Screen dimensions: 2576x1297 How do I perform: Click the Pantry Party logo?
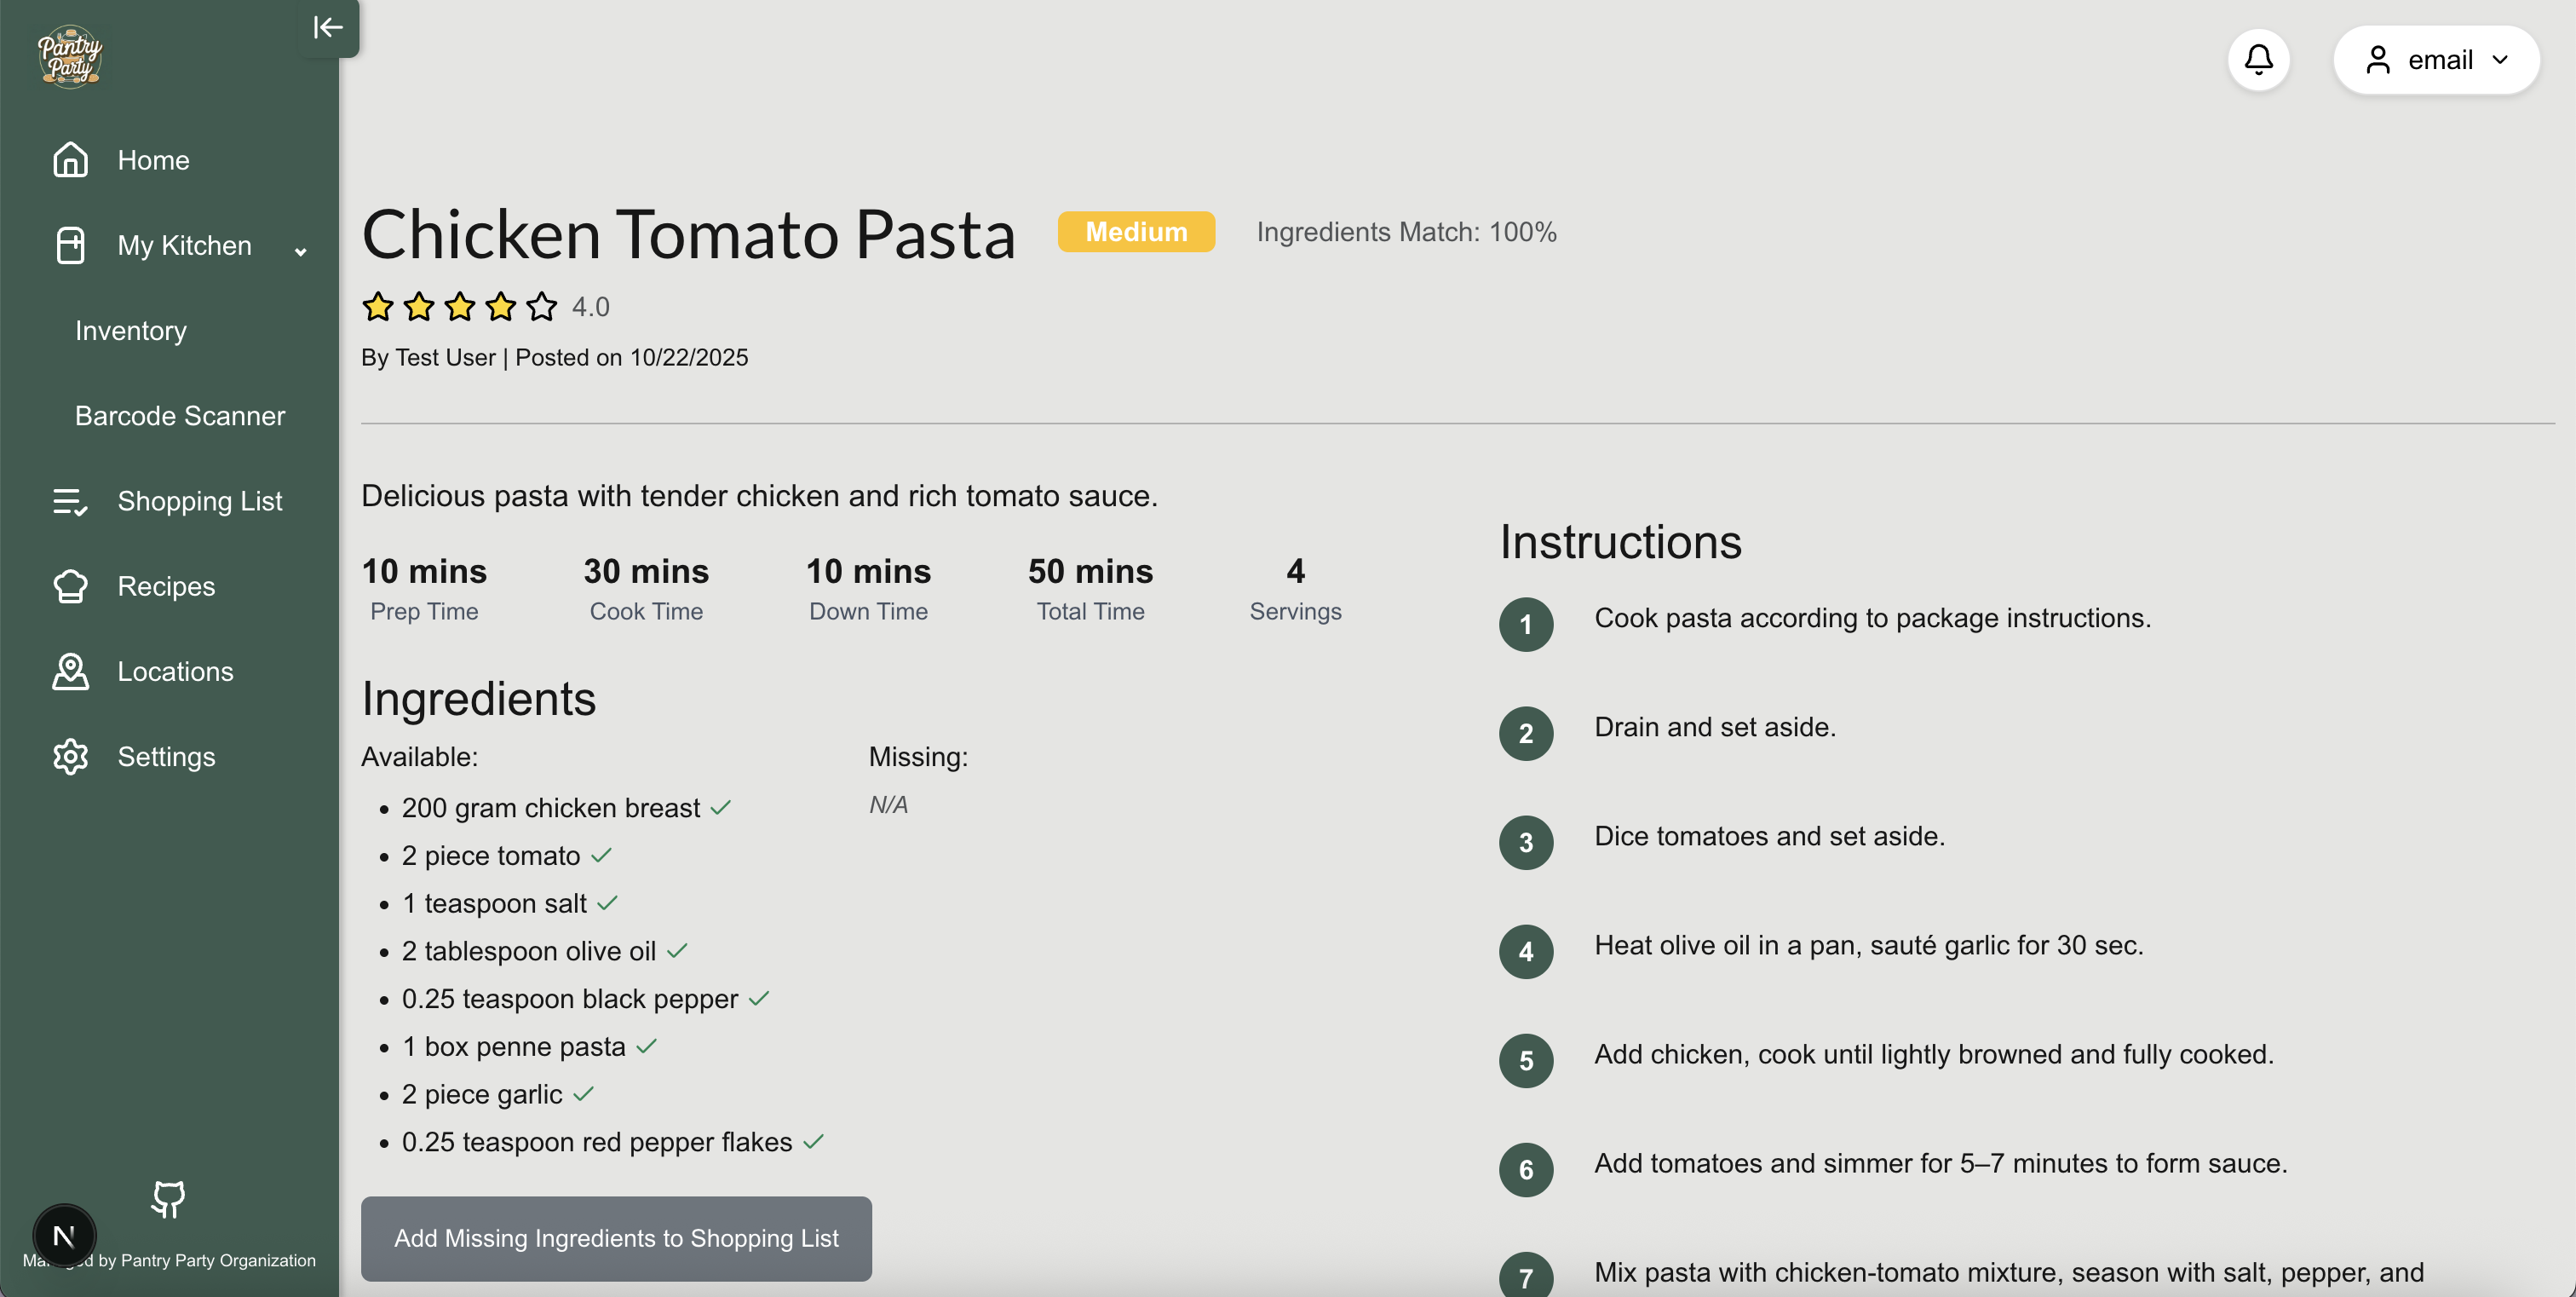[69, 57]
